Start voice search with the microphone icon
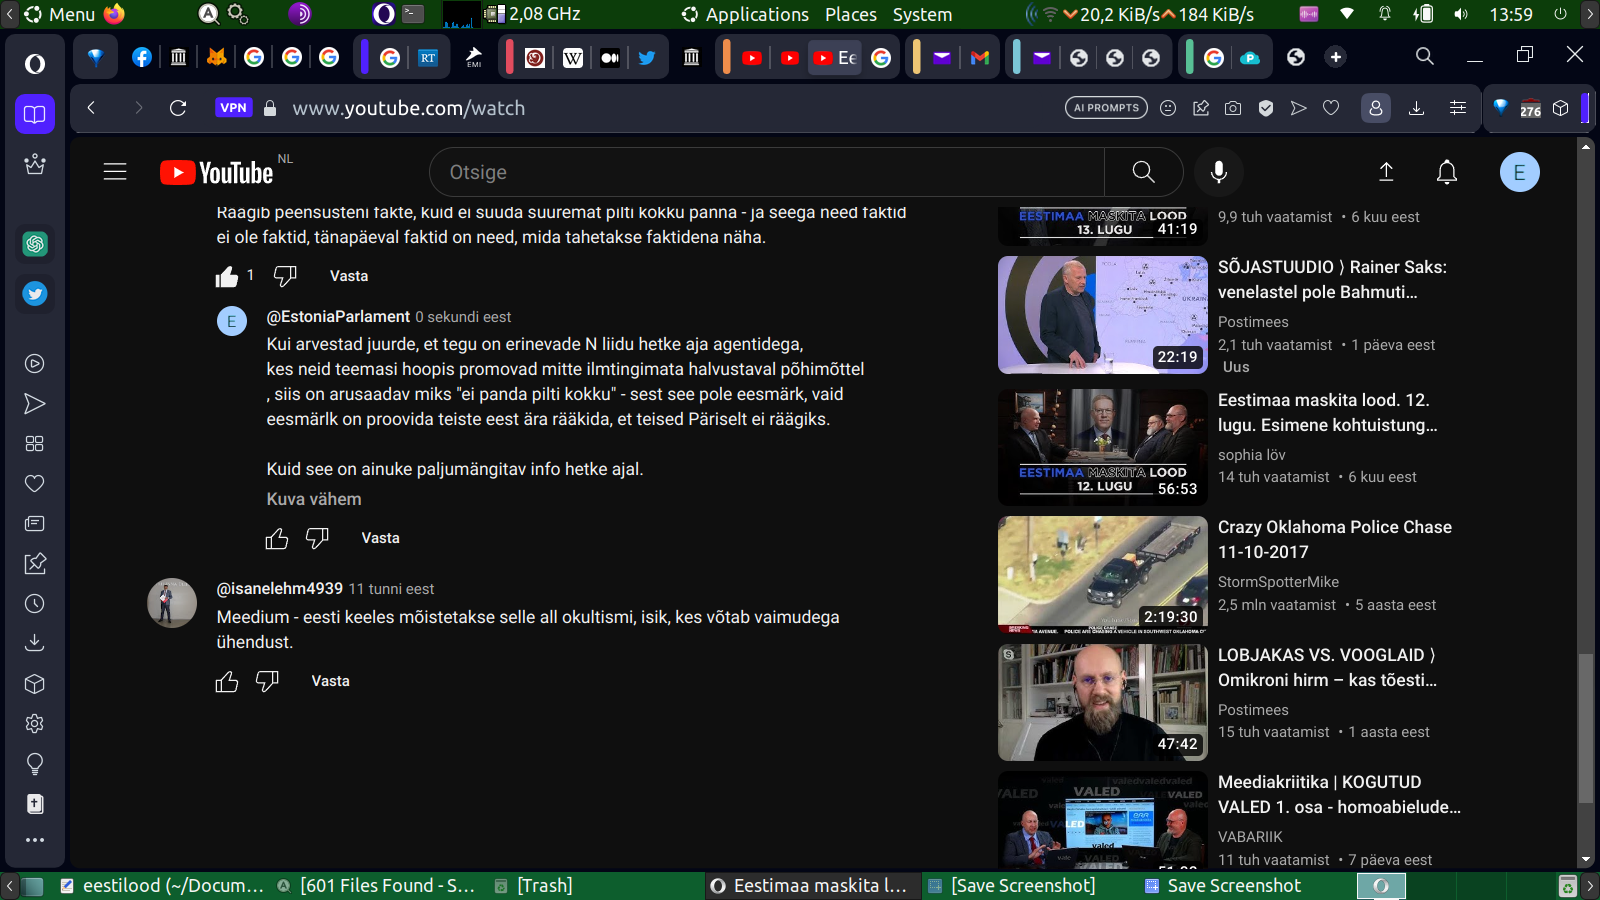 [1218, 172]
